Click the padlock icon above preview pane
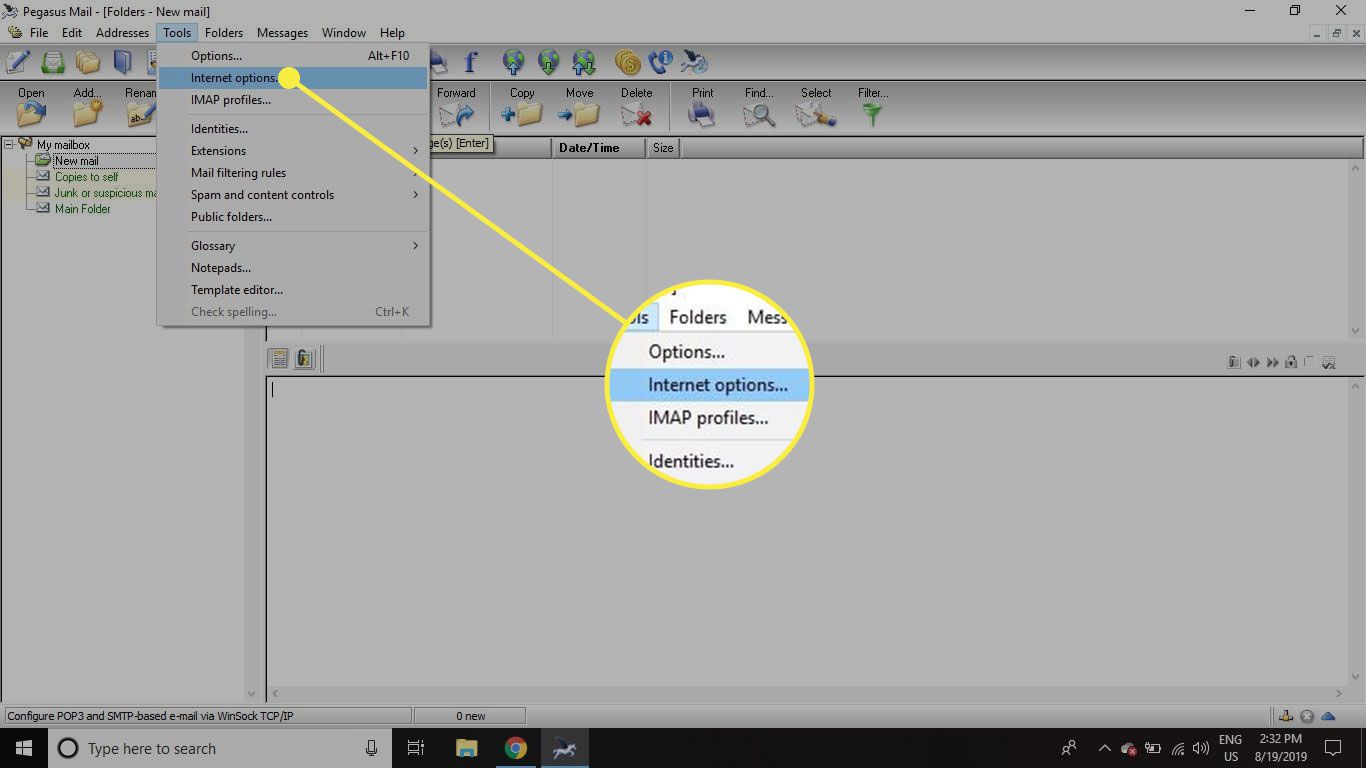 pos(1291,362)
